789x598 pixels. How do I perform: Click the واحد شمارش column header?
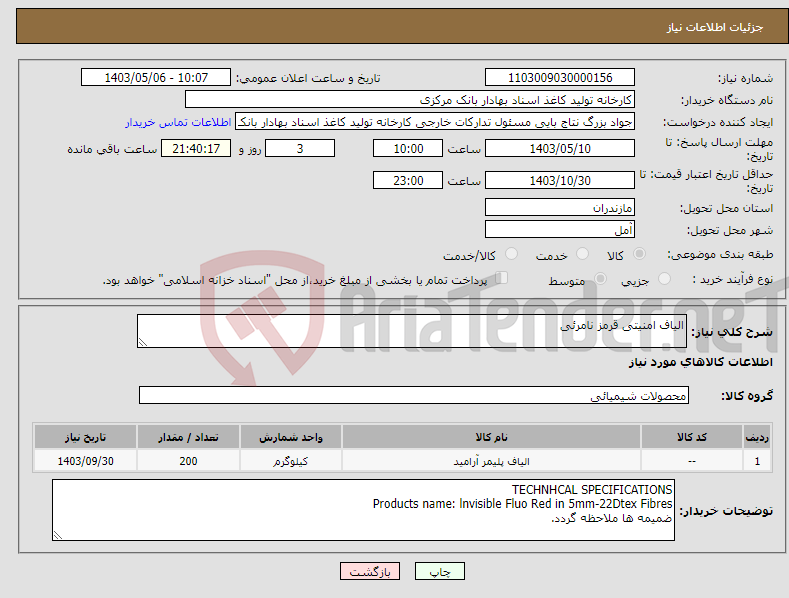click(x=291, y=437)
